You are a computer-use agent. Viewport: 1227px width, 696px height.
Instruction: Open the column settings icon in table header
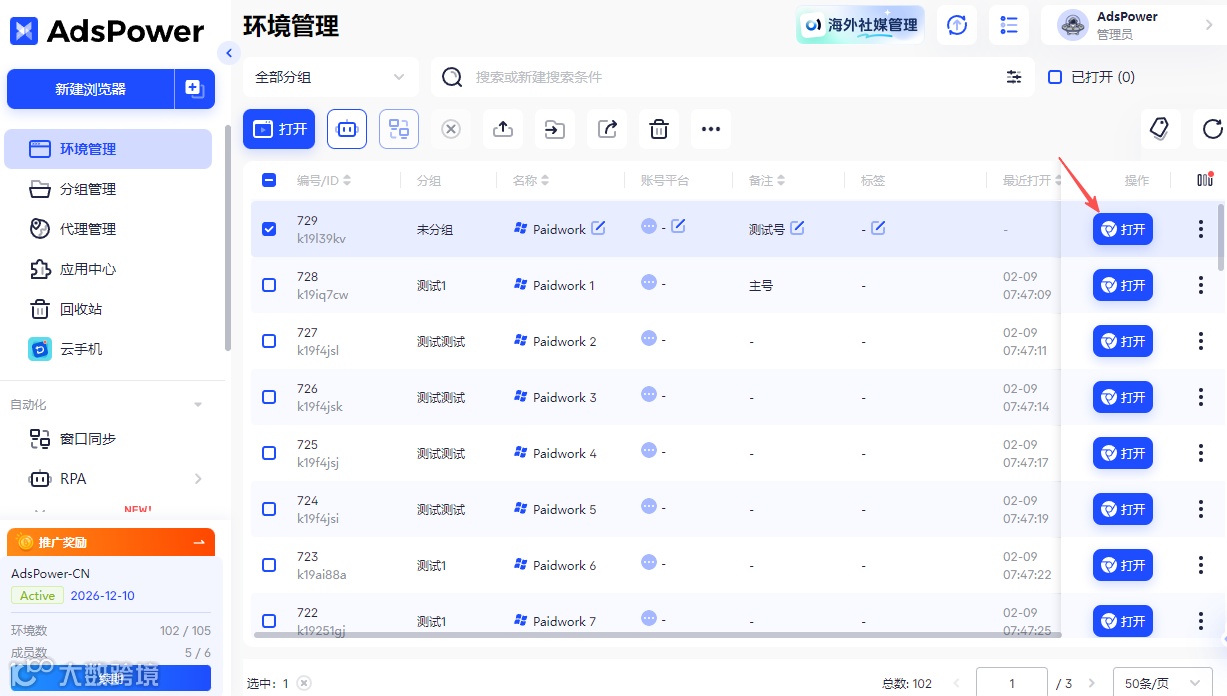[x=1205, y=180]
